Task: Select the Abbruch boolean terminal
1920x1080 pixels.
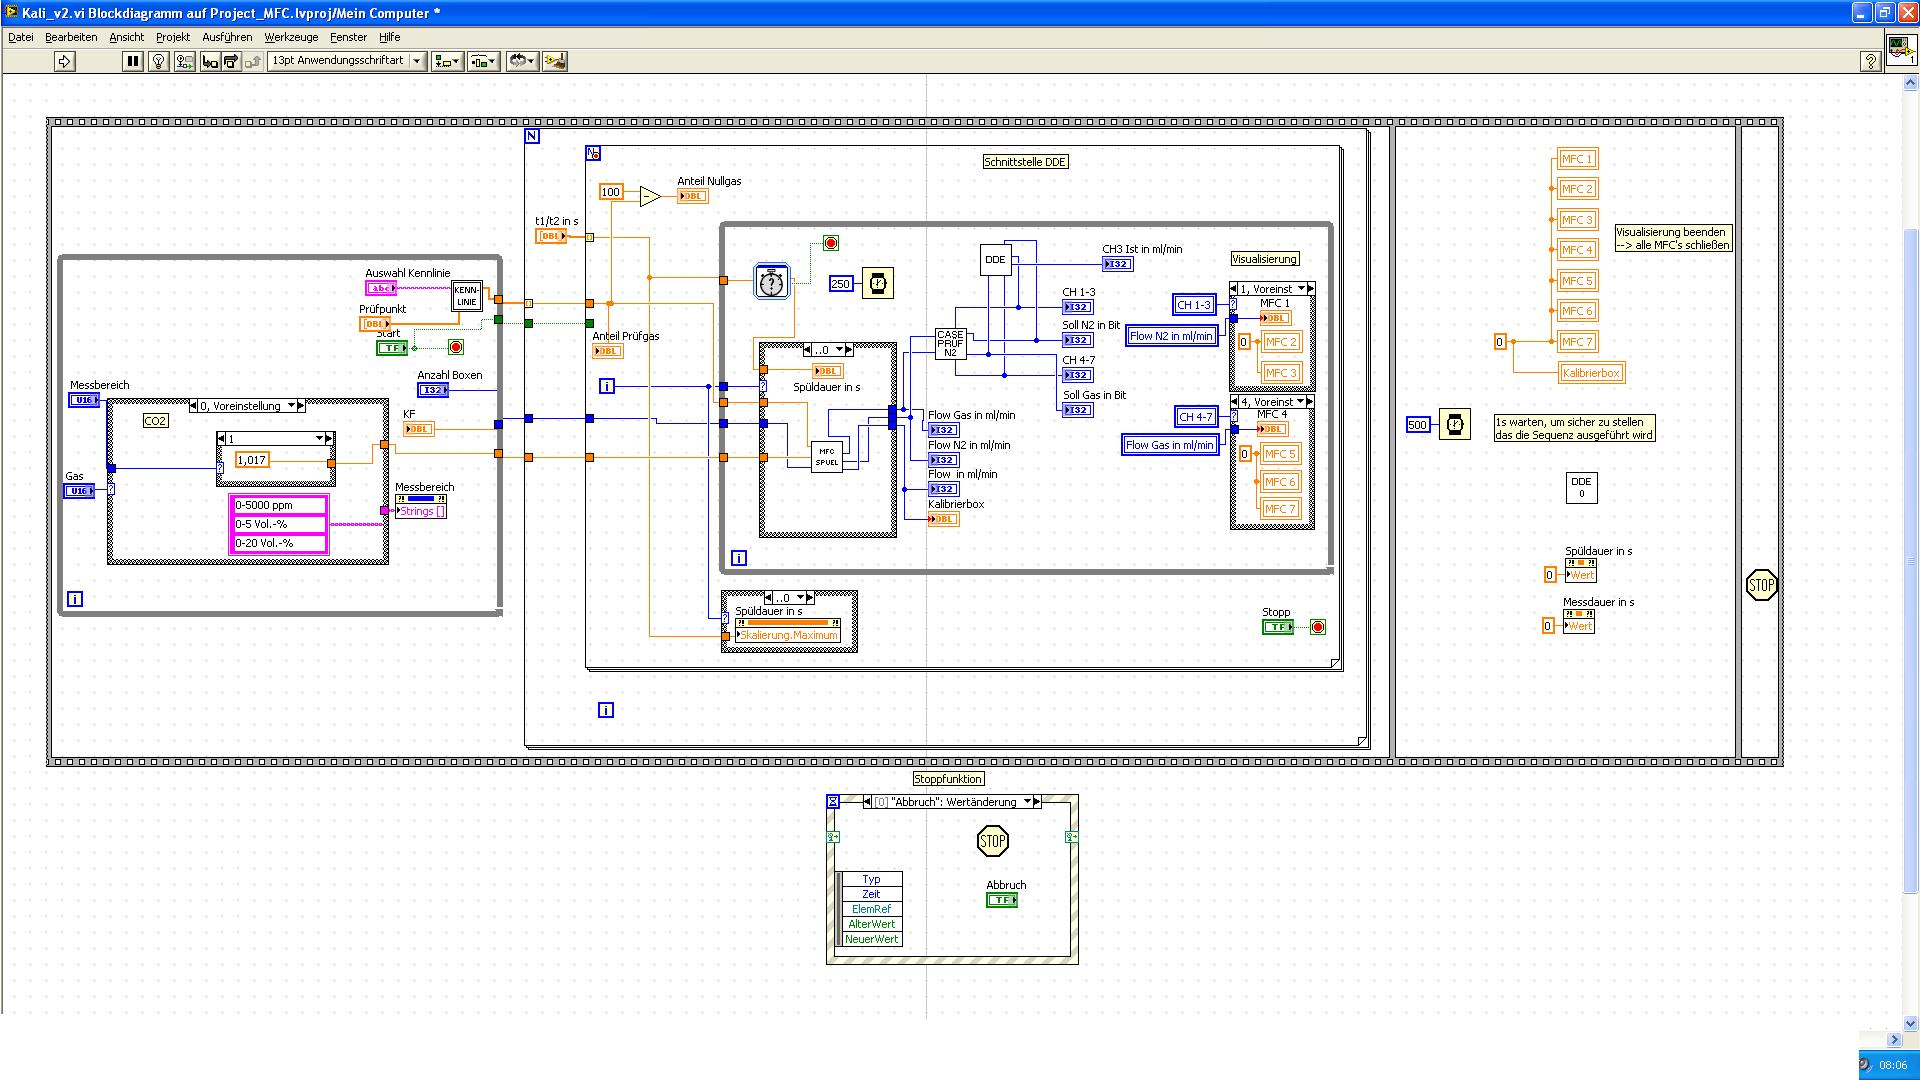Action: tap(1001, 900)
